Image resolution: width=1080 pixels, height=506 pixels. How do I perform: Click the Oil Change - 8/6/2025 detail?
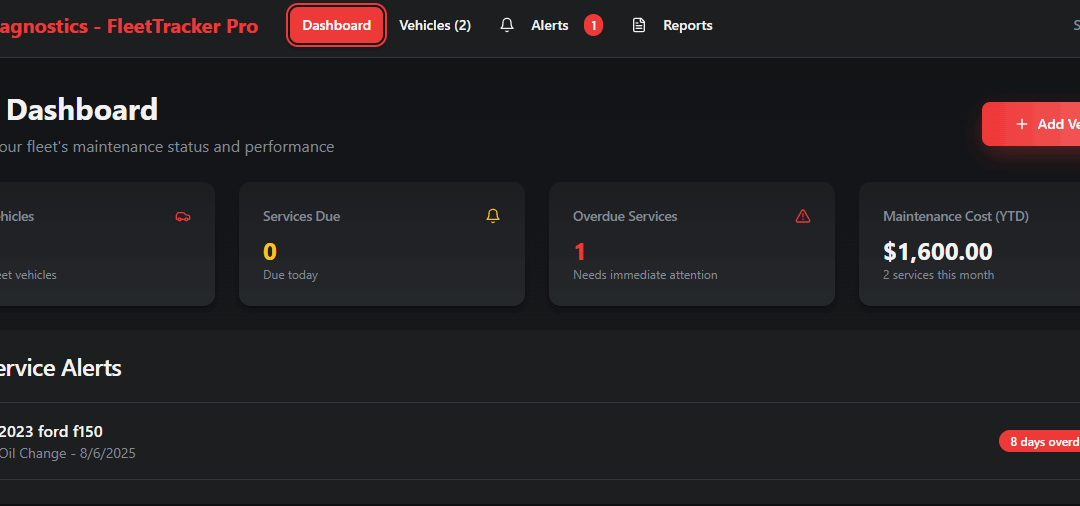click(67, 454)
